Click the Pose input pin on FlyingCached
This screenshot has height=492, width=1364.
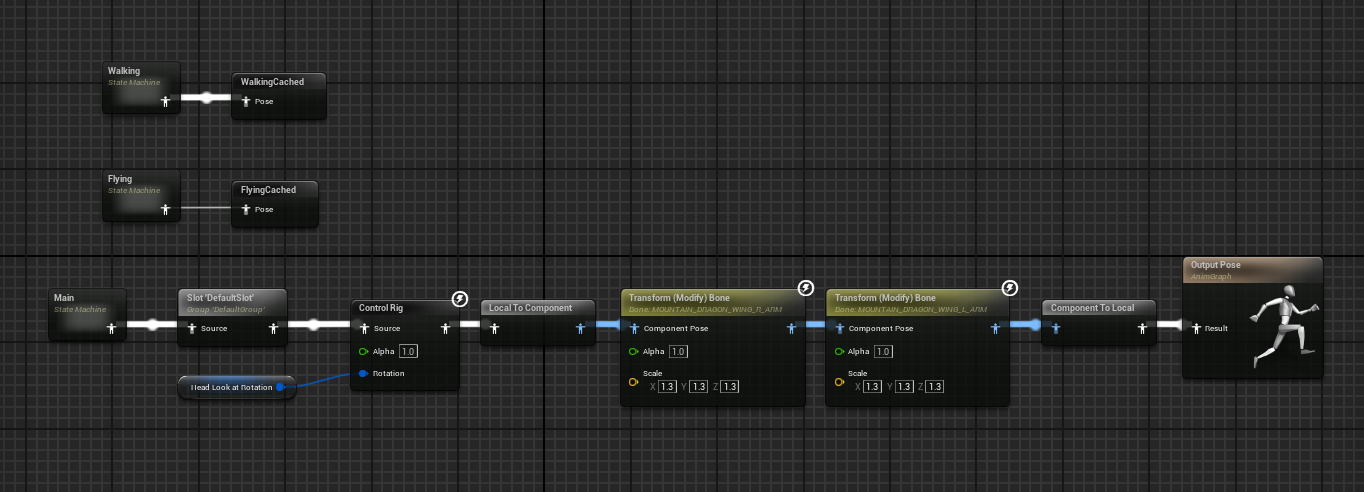click(x=246, y=210)
